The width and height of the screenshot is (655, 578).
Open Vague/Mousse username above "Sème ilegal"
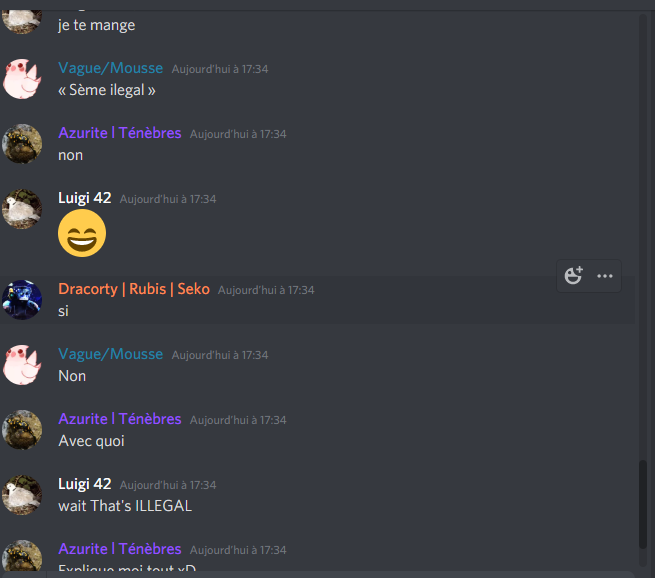click(111, 68)
